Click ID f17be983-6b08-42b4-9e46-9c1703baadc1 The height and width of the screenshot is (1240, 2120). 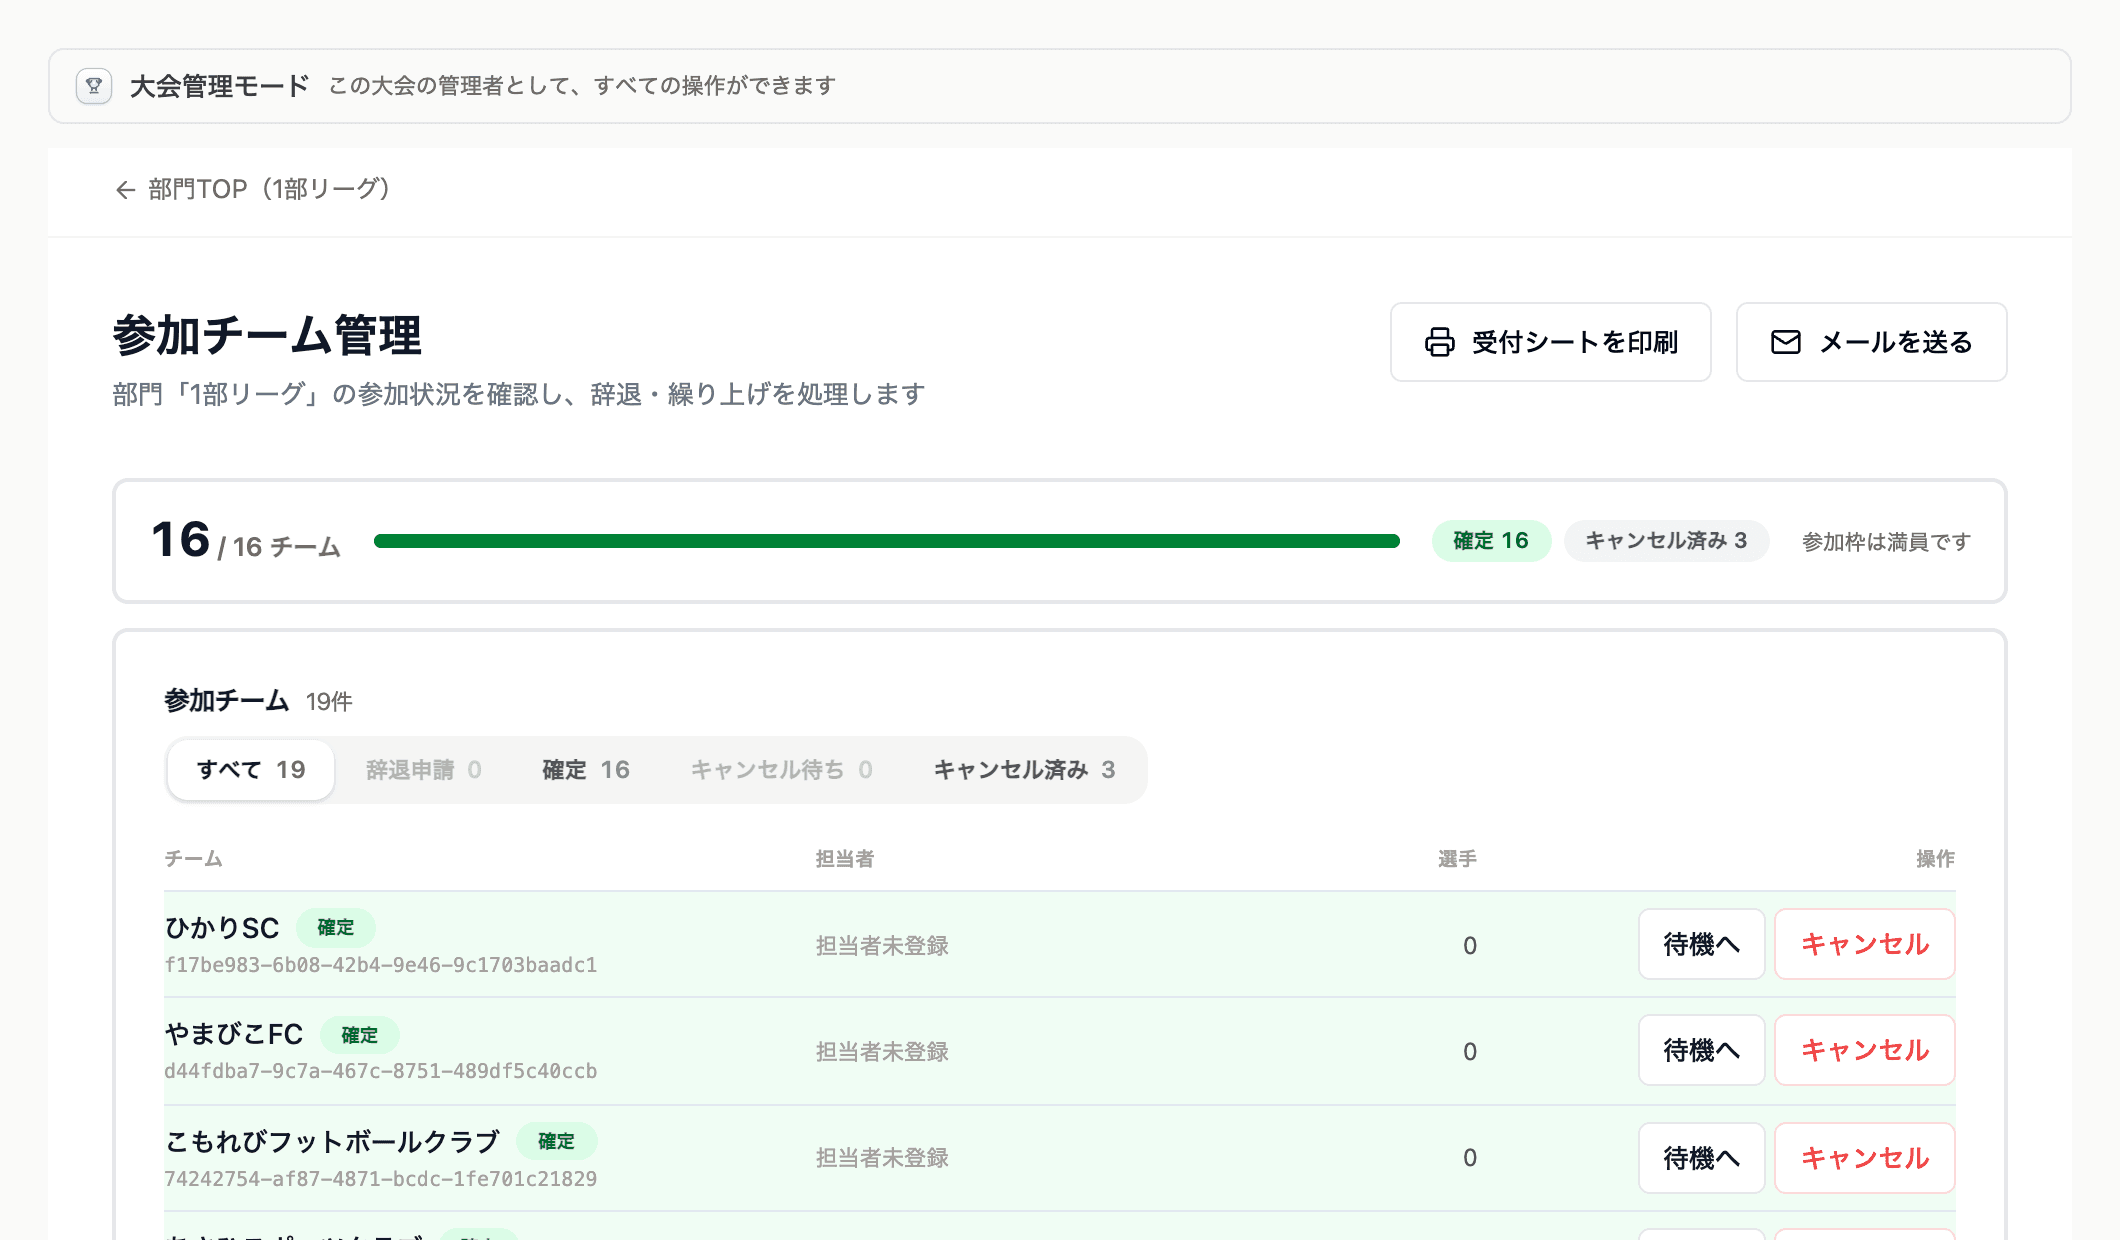click(381, 965)
